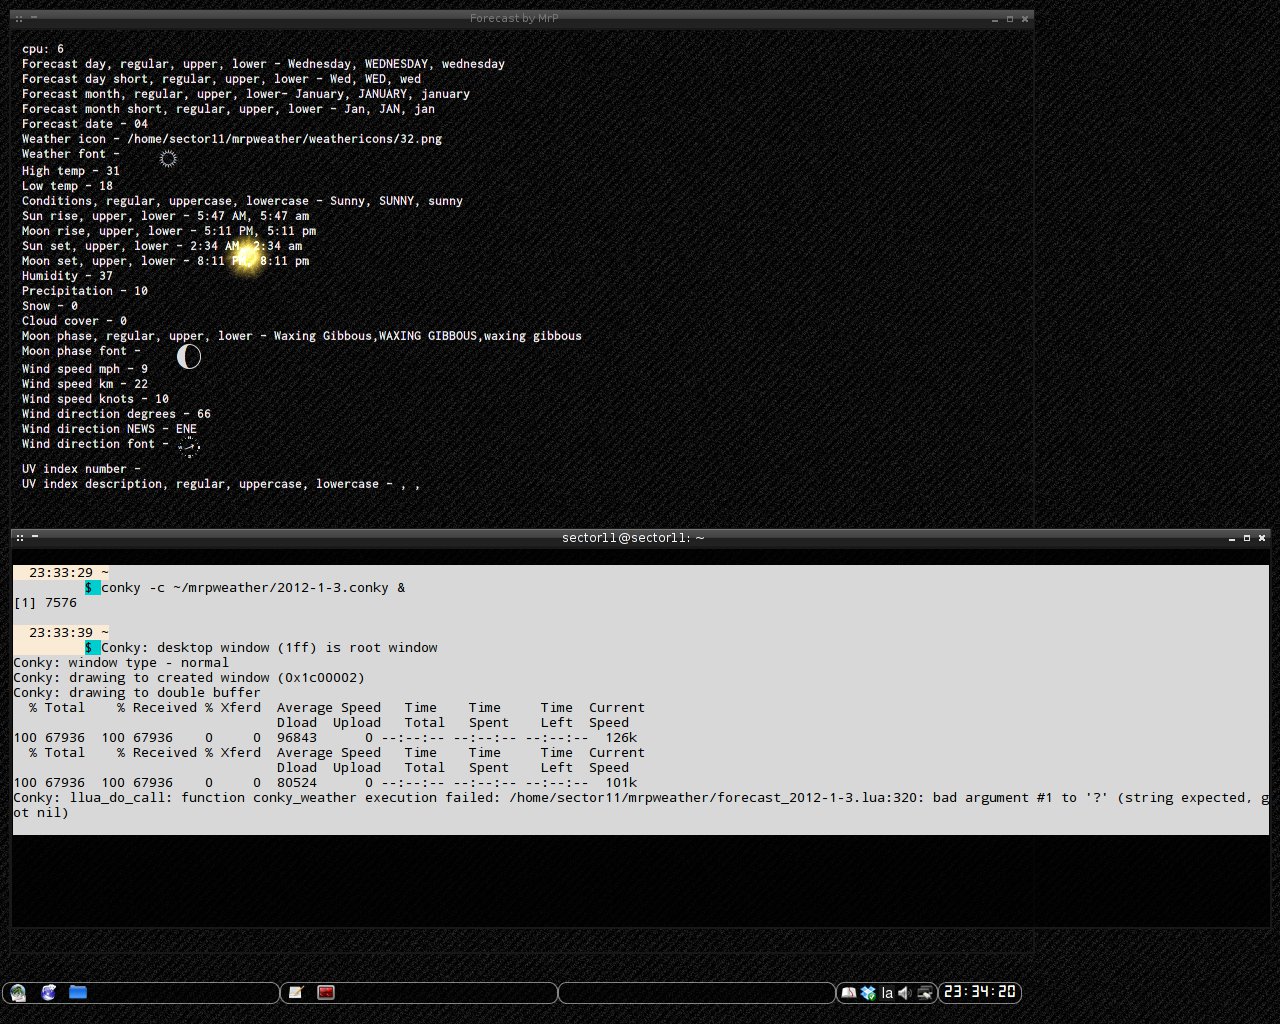Click the glowing sun weather icon
Viewport: 1280px width, 1024px height.
click(246, 256)
